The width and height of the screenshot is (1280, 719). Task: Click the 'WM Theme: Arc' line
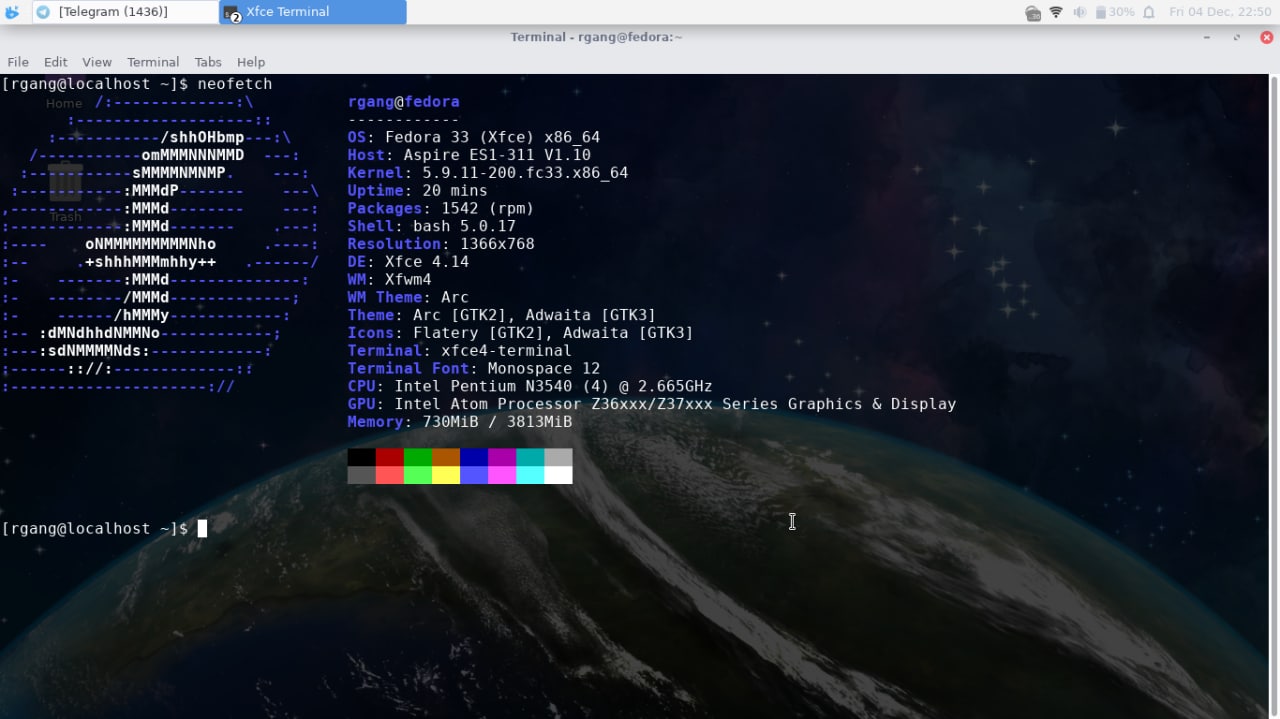pos(408,297)
